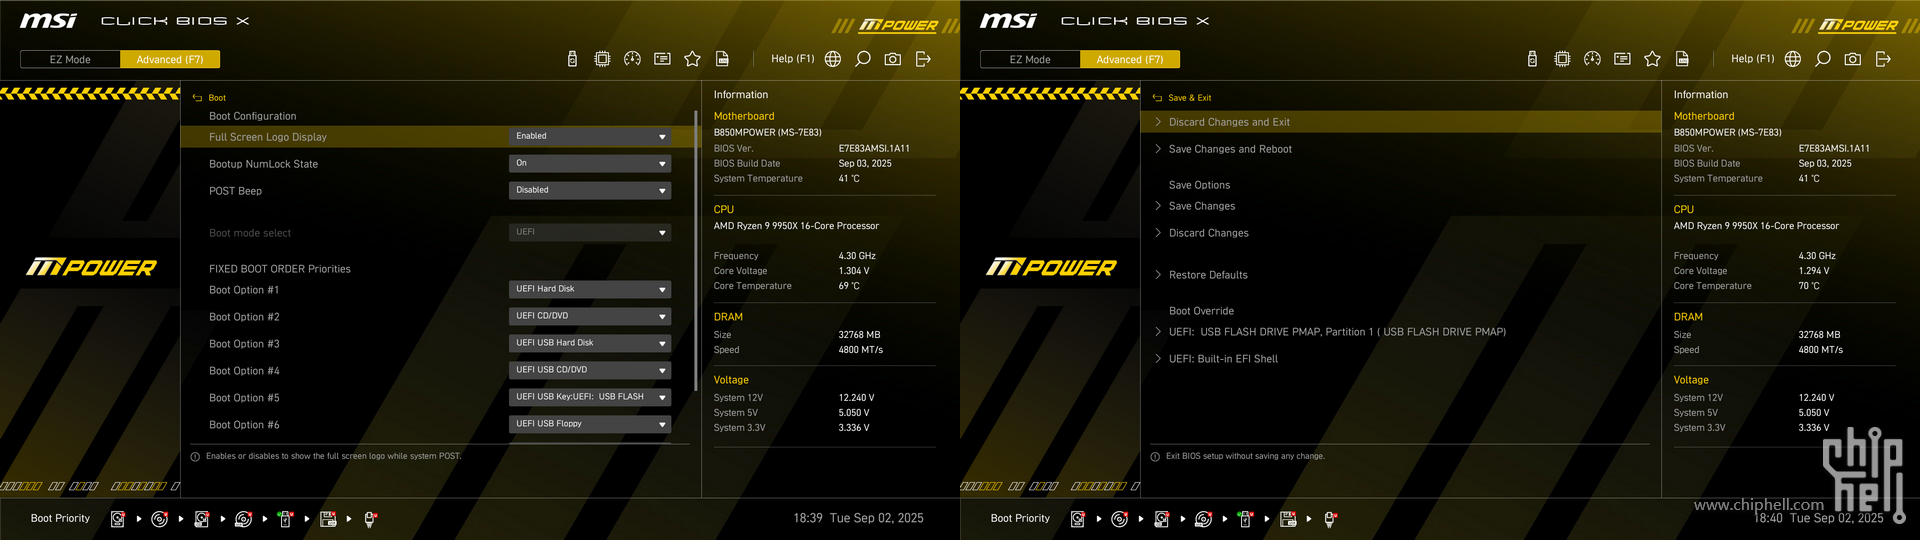The width and height of the screenshot is (1920, 540).
Task: Click back arrow icon next to Save & Exit
Action: click(1157, 98)
